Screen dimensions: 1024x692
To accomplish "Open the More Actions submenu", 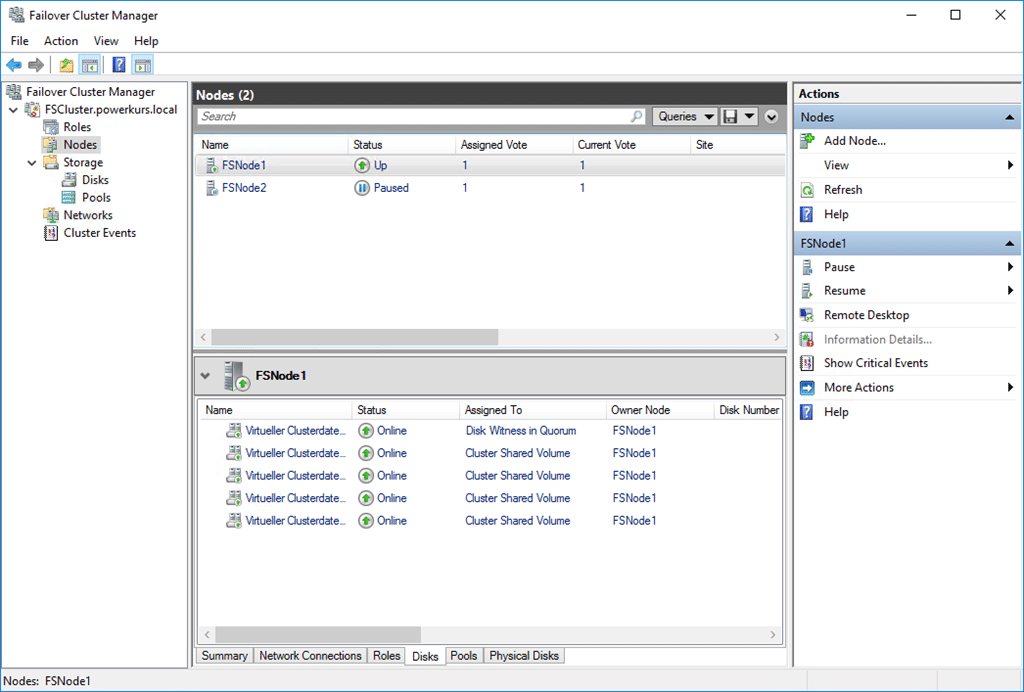I will pyautogui.click(x=907, y=388).
